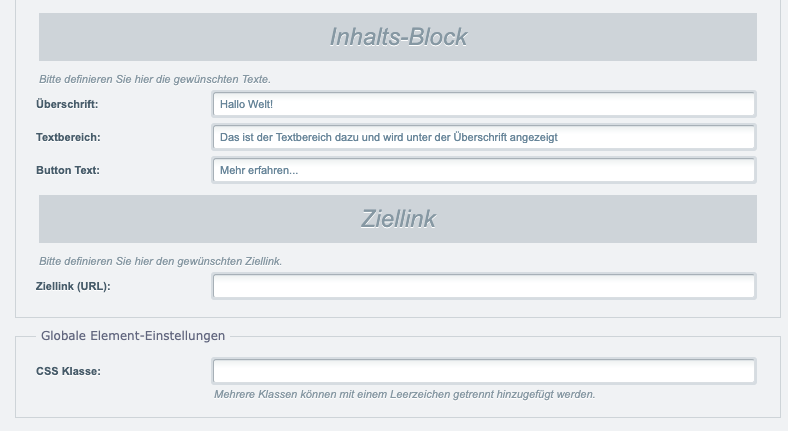The height and width of the screenshot is (431, 788).
Task: Click the Button Text label
Action: pyautogui.click(x=67, y=171)
